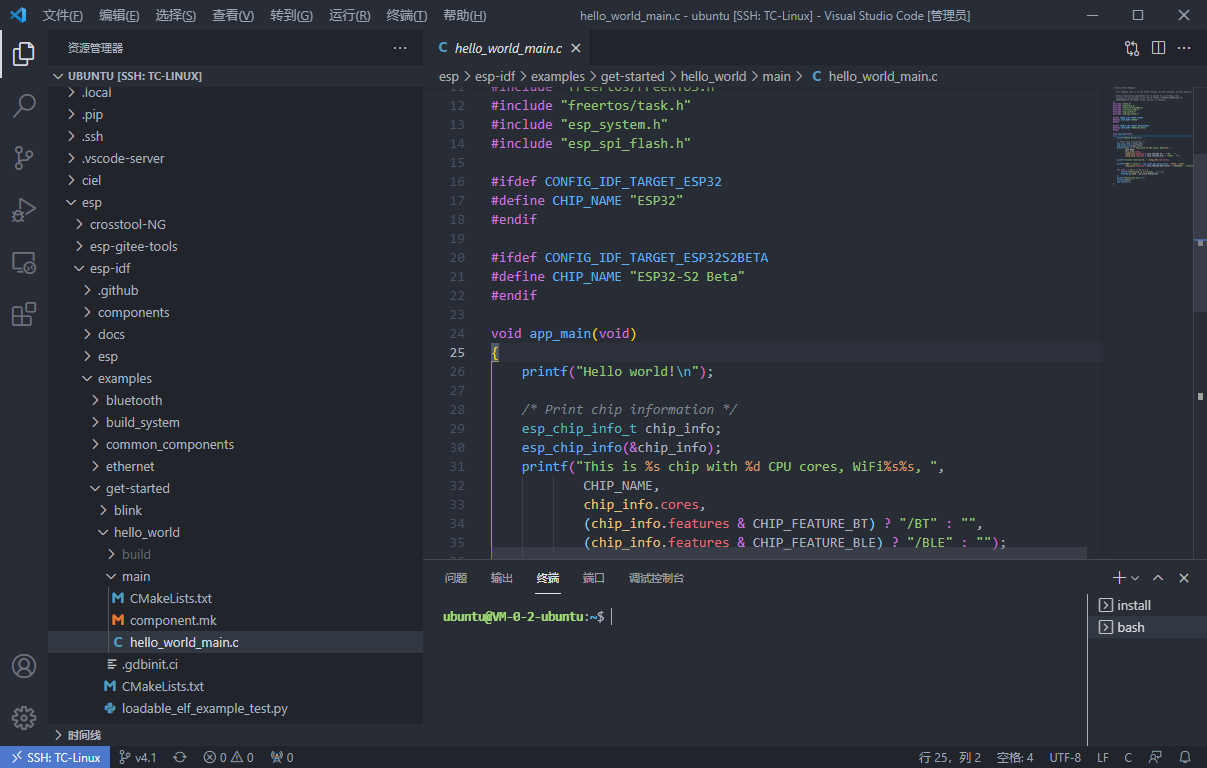
Task: Expand the esp-gitee-tools folder
Action: pos(235,246)
